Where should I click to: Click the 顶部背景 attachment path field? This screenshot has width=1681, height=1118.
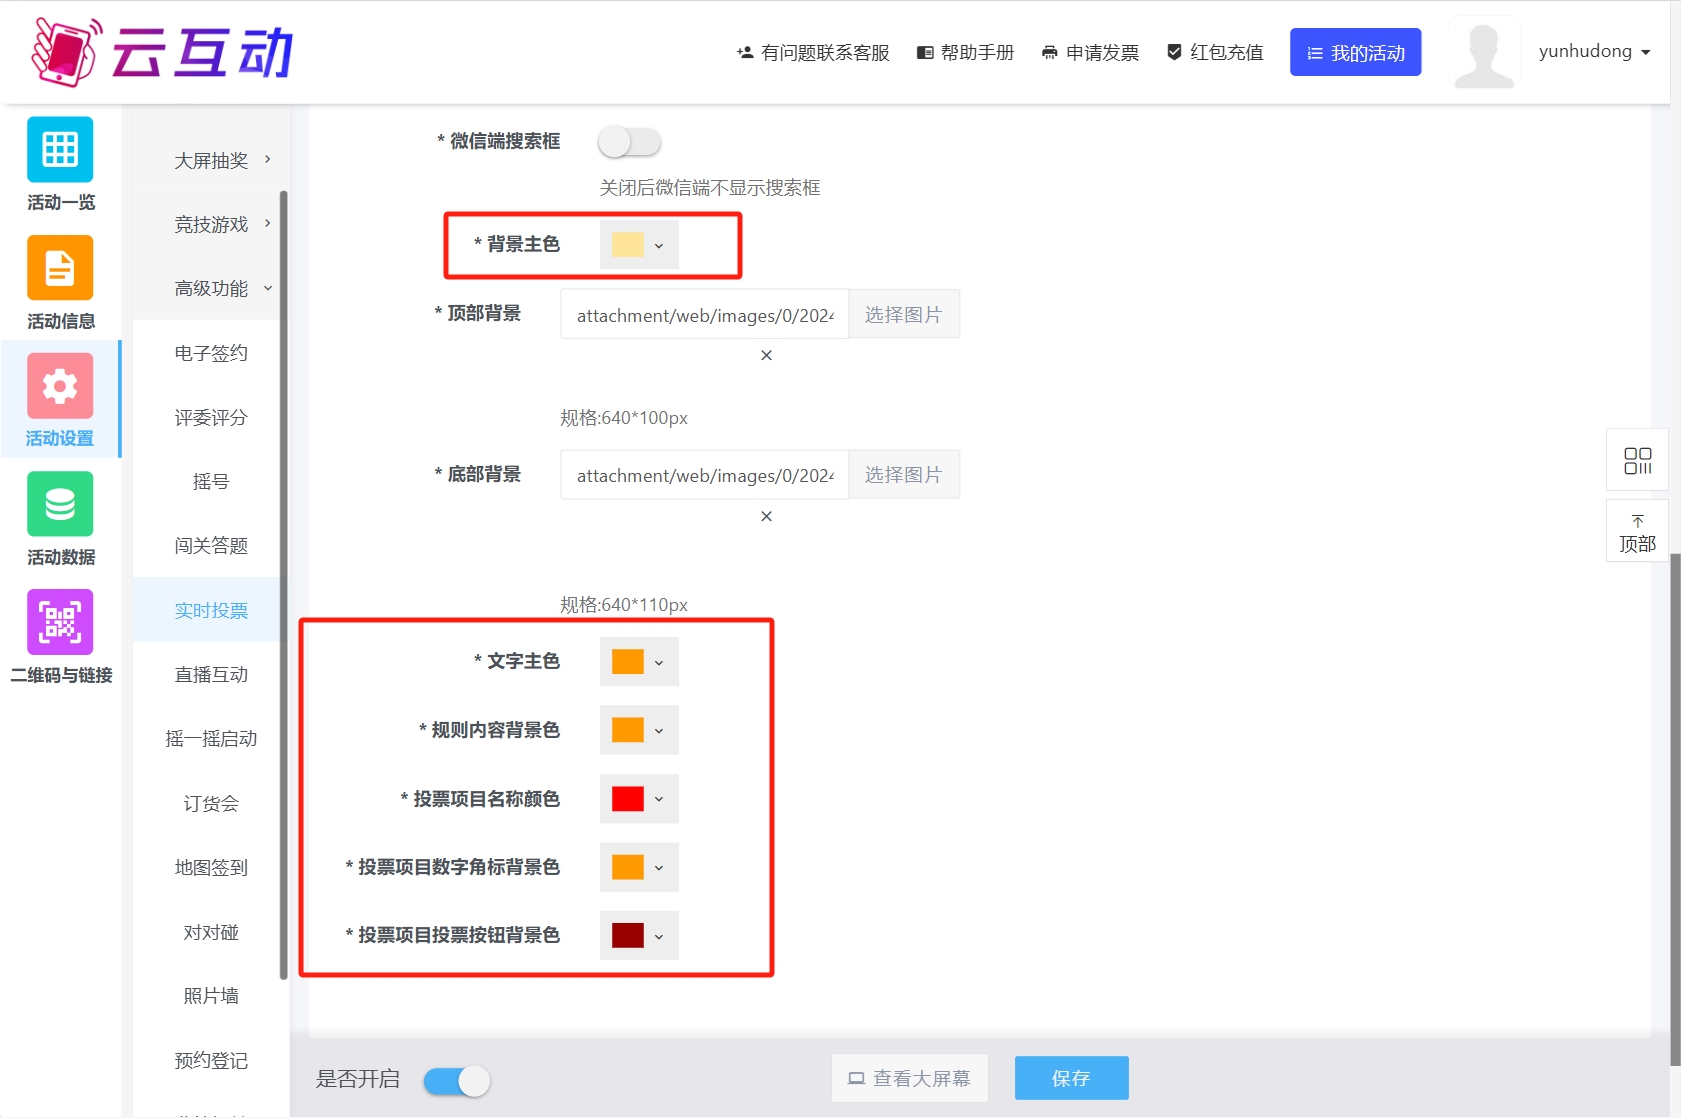(x=705, y=314)
